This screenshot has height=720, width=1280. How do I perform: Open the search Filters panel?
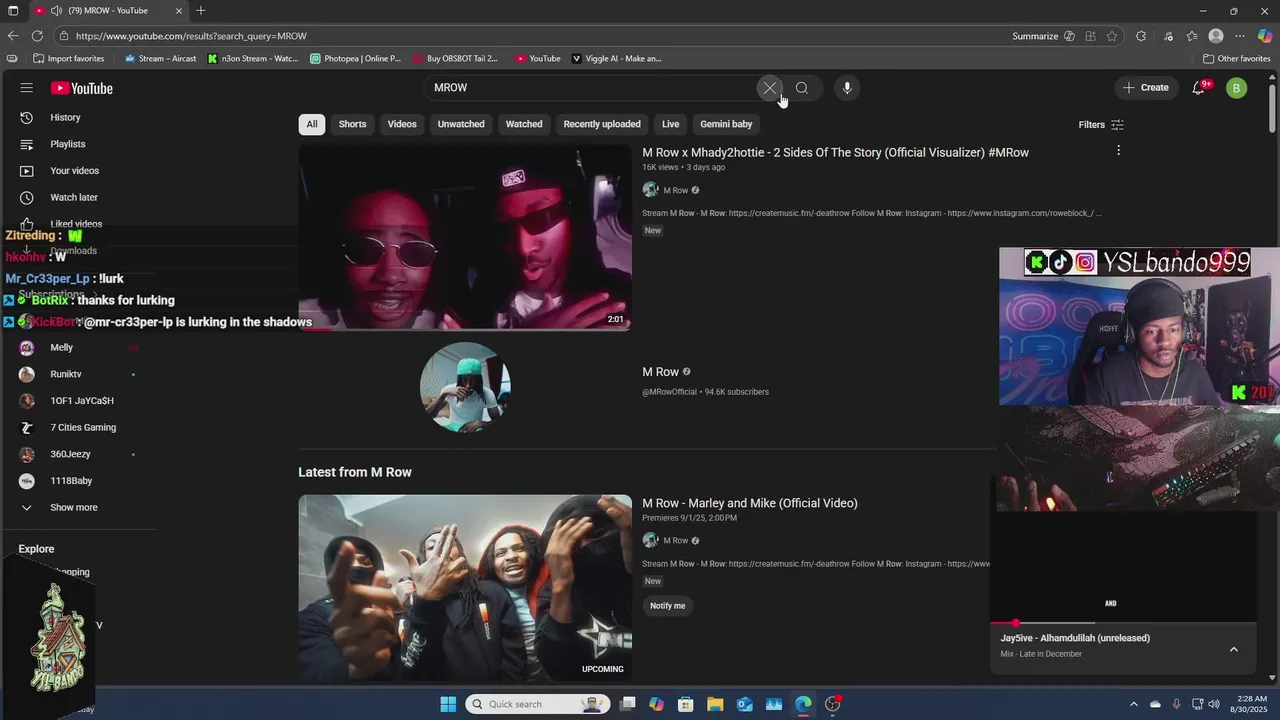(x=1101, y=125)
